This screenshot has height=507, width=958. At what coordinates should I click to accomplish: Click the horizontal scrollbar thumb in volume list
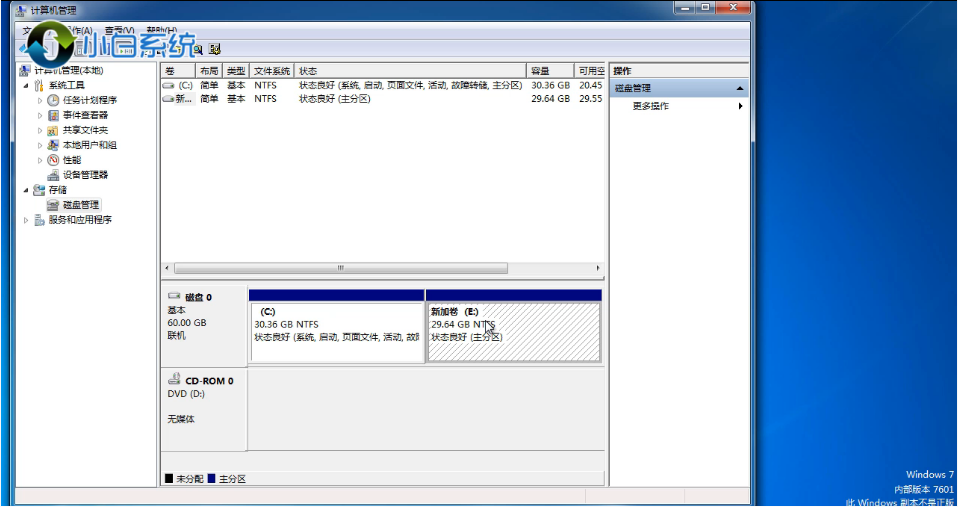tap(340, 268)
